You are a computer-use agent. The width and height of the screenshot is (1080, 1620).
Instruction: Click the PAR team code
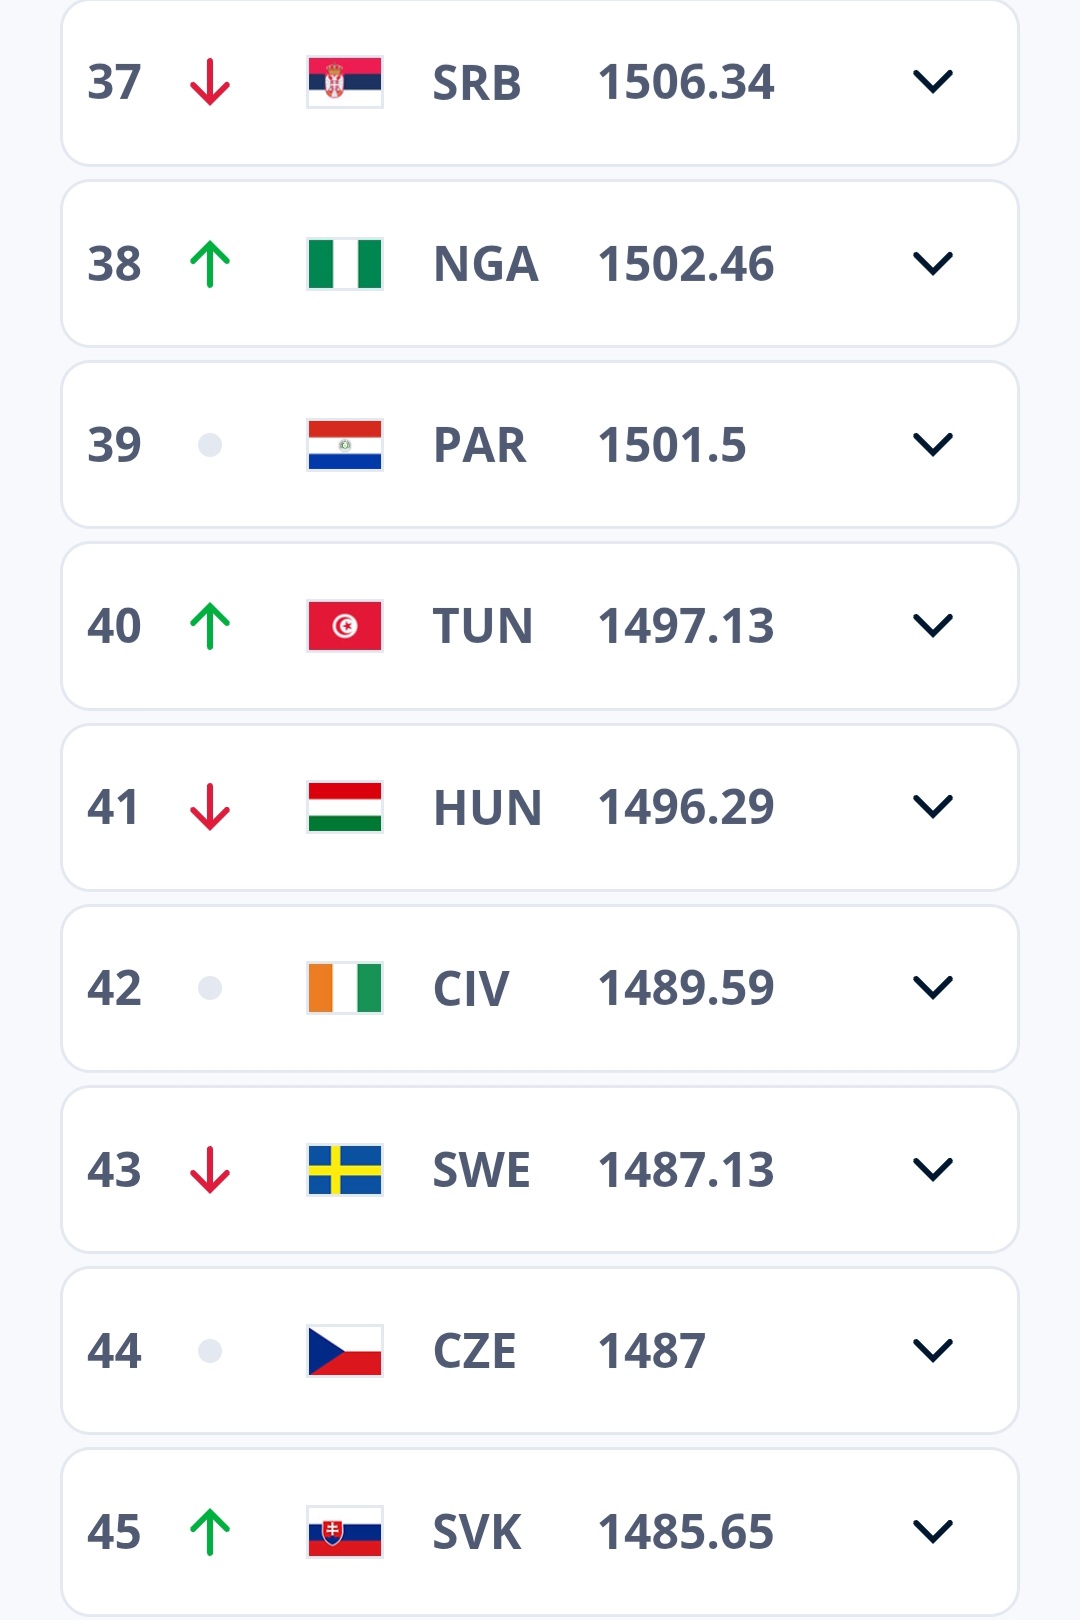(479, 445)
